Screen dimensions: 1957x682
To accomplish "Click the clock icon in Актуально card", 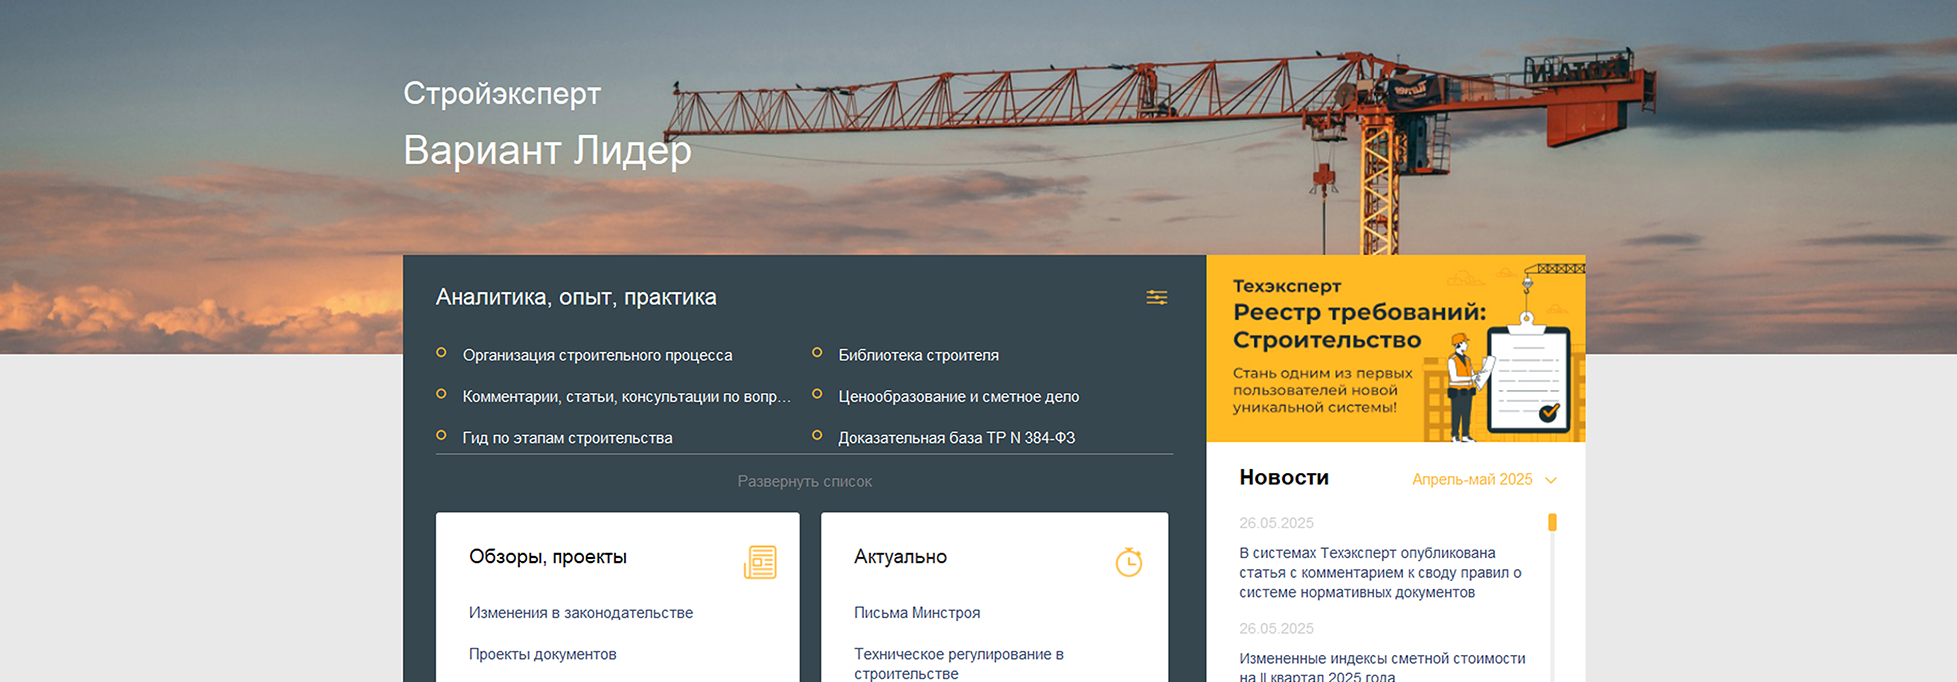I will [x=1128, y=562].
